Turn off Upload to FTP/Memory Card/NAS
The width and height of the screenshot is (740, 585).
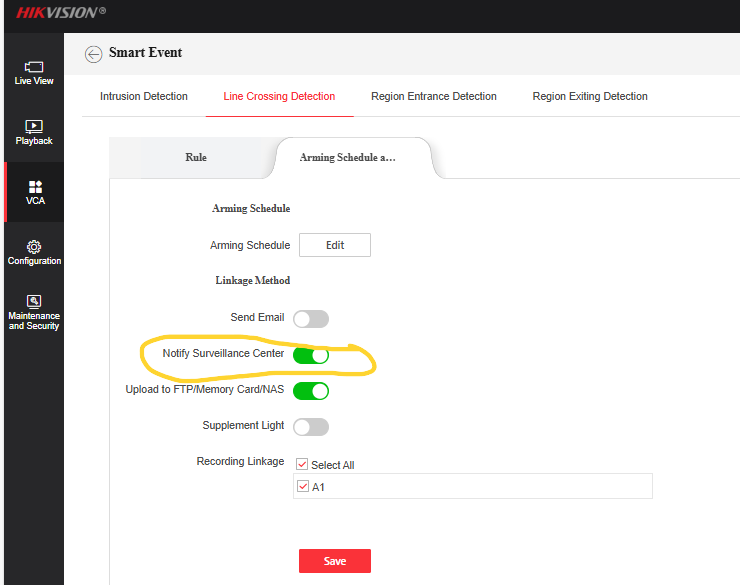click(310, 391)
